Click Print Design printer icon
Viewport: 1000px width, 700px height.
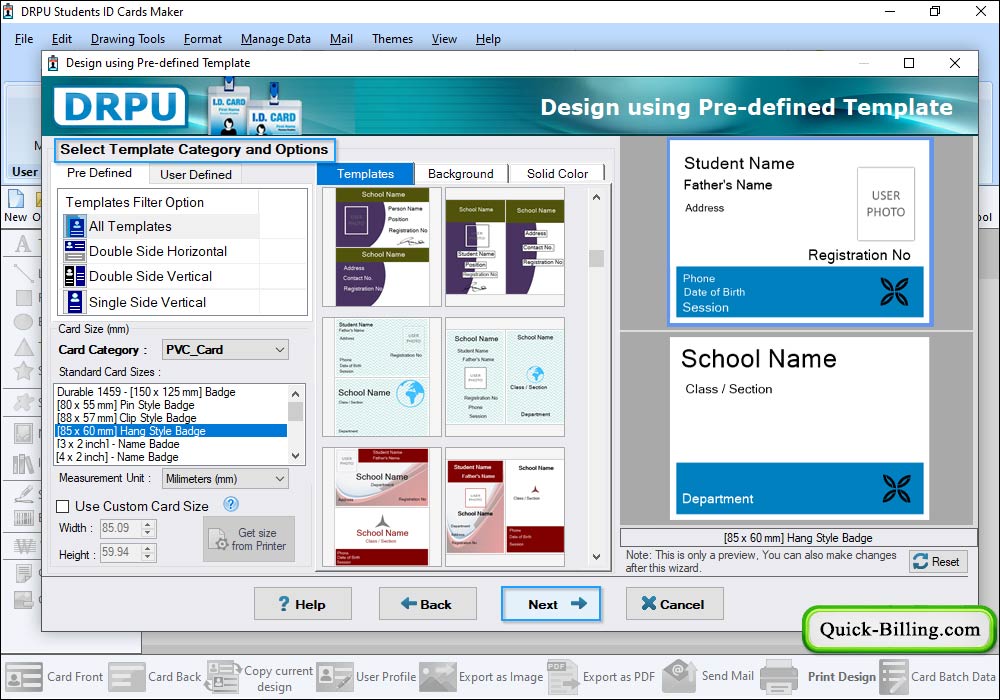click(779, 677)
